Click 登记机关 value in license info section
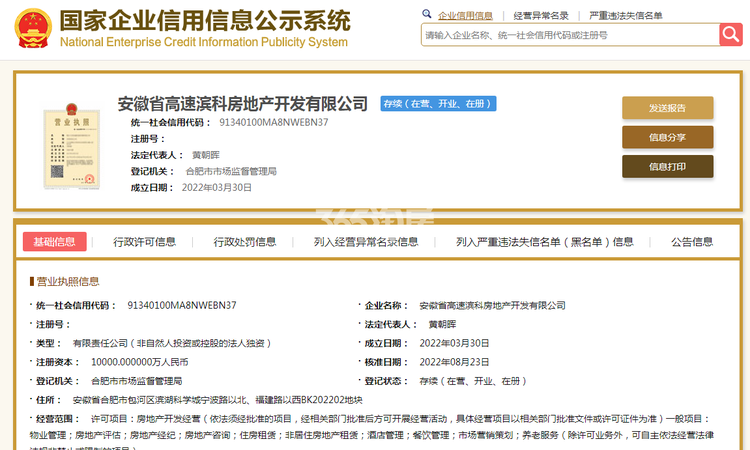Screen dimensions: 750x450 (137, 381)
